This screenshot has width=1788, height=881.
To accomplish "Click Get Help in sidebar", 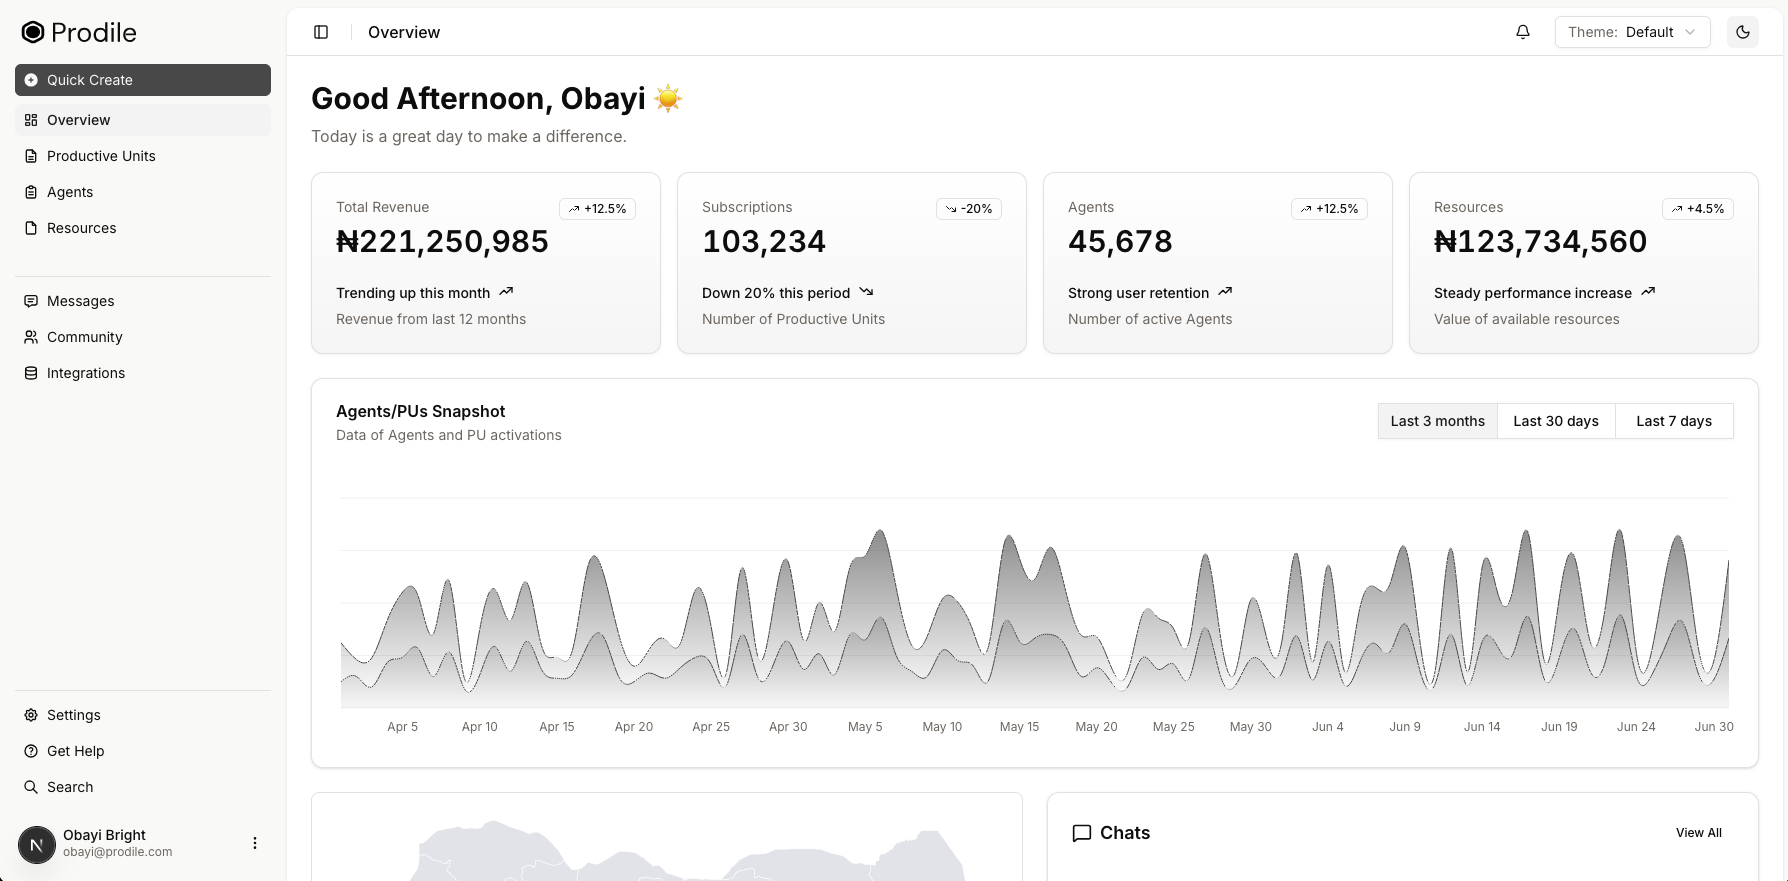I will [75, 751].
